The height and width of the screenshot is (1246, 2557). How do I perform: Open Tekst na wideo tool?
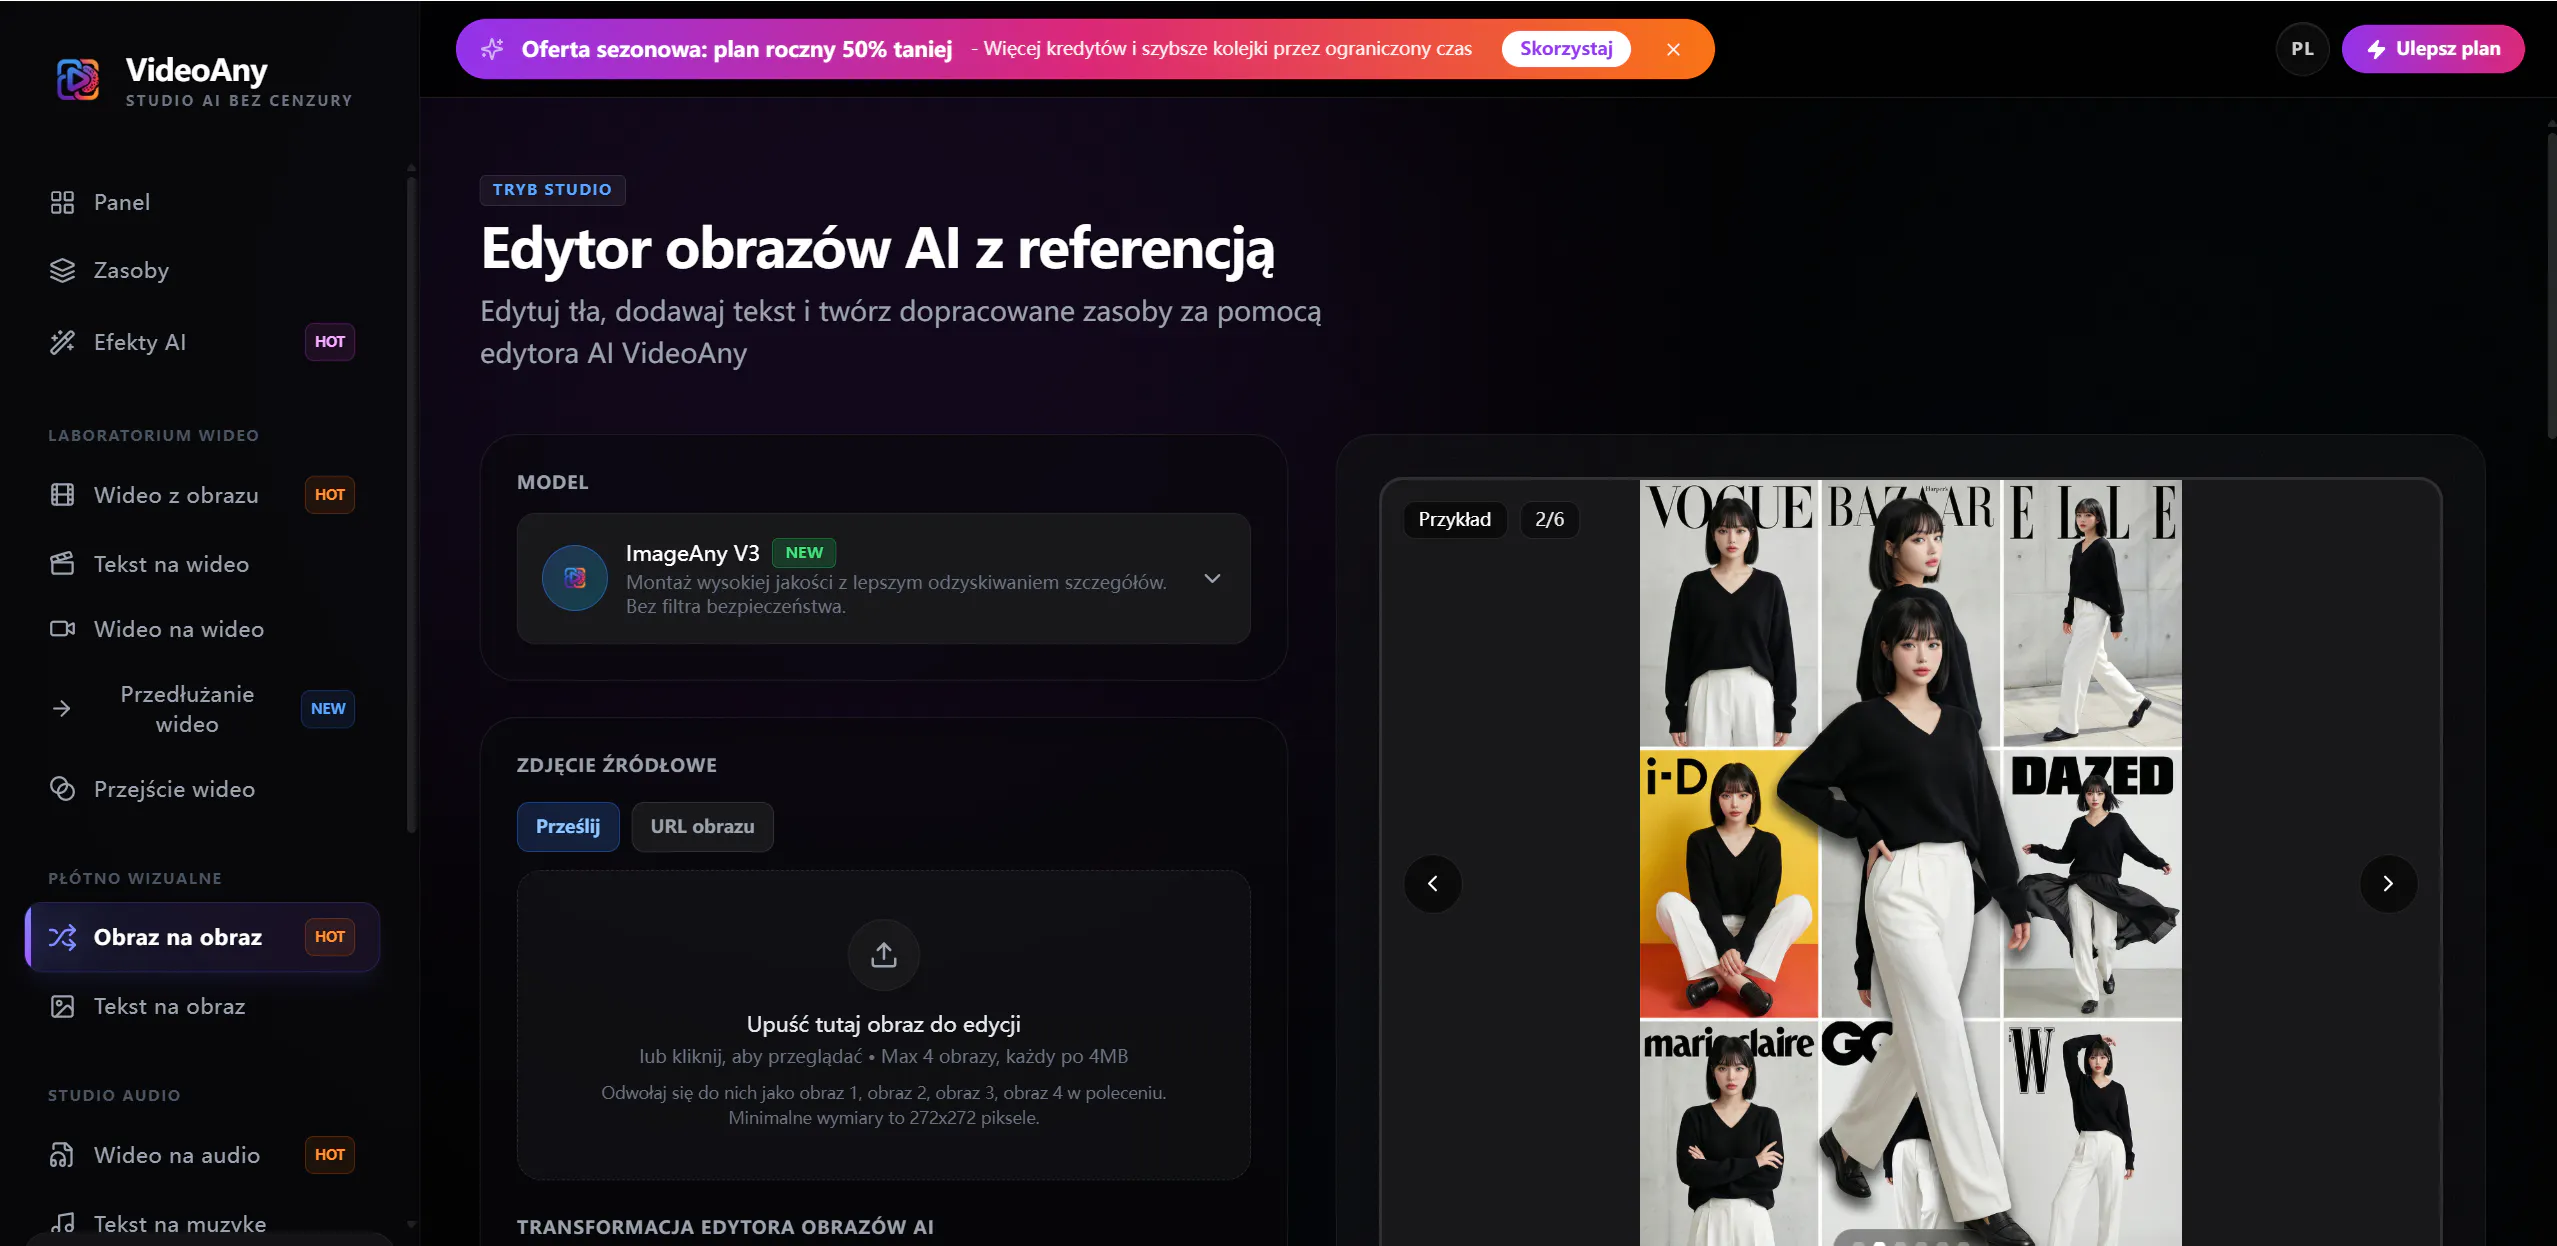pyautogui.click(x=203, y=564)
